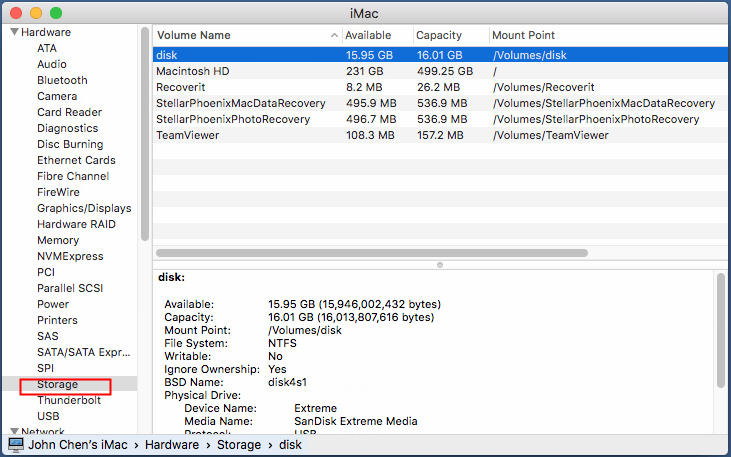
Task: Select Printers in the sidebar
Action: 57,320
